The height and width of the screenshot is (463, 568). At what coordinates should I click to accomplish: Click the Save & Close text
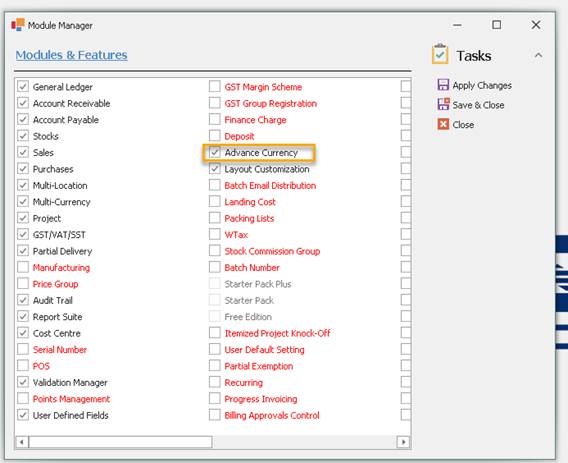[478, 105]
